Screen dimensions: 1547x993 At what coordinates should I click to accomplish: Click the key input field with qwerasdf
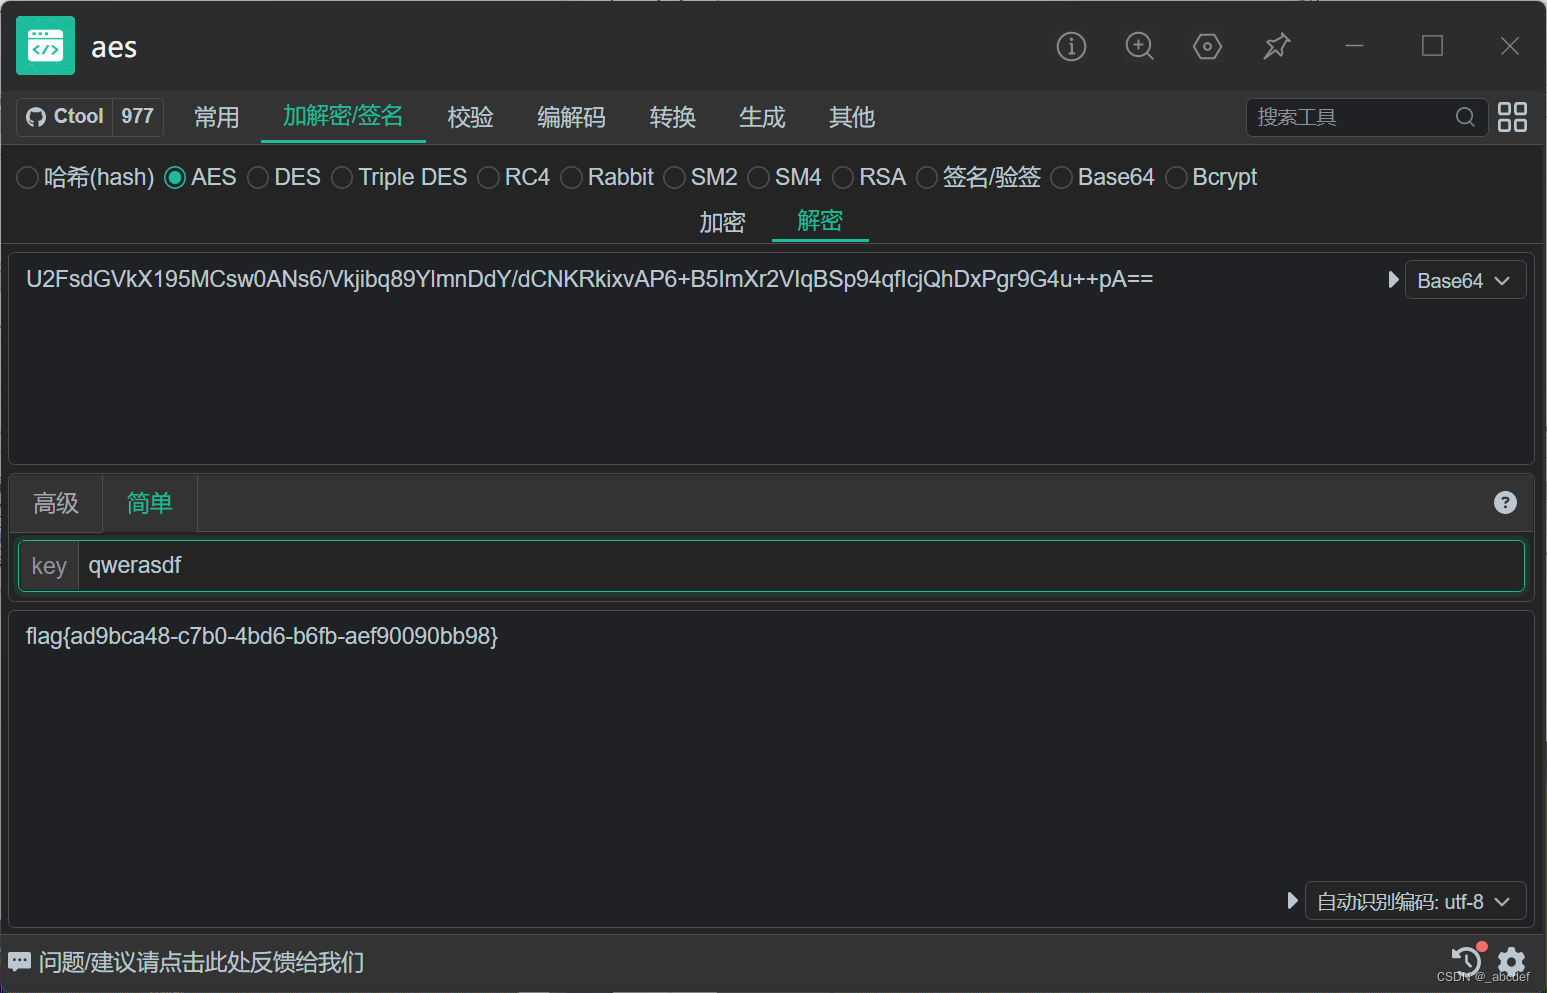pos(800,566)
